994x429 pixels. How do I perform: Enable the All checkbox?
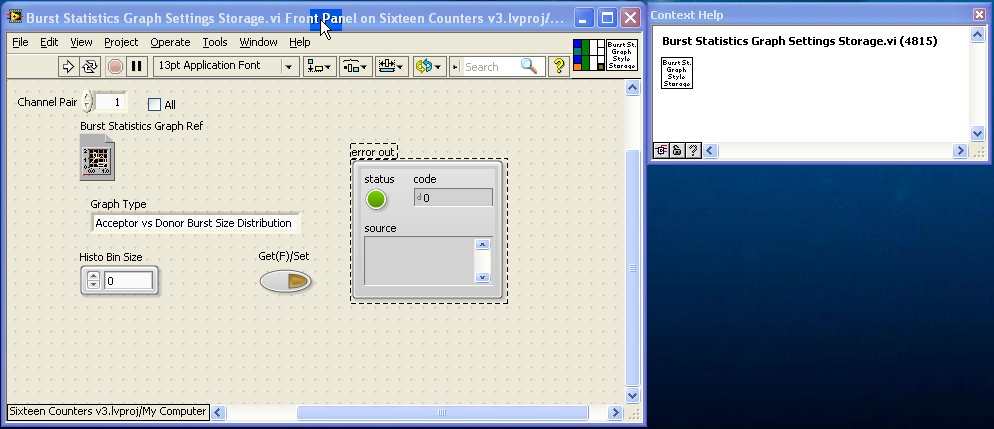coord(154,105)
